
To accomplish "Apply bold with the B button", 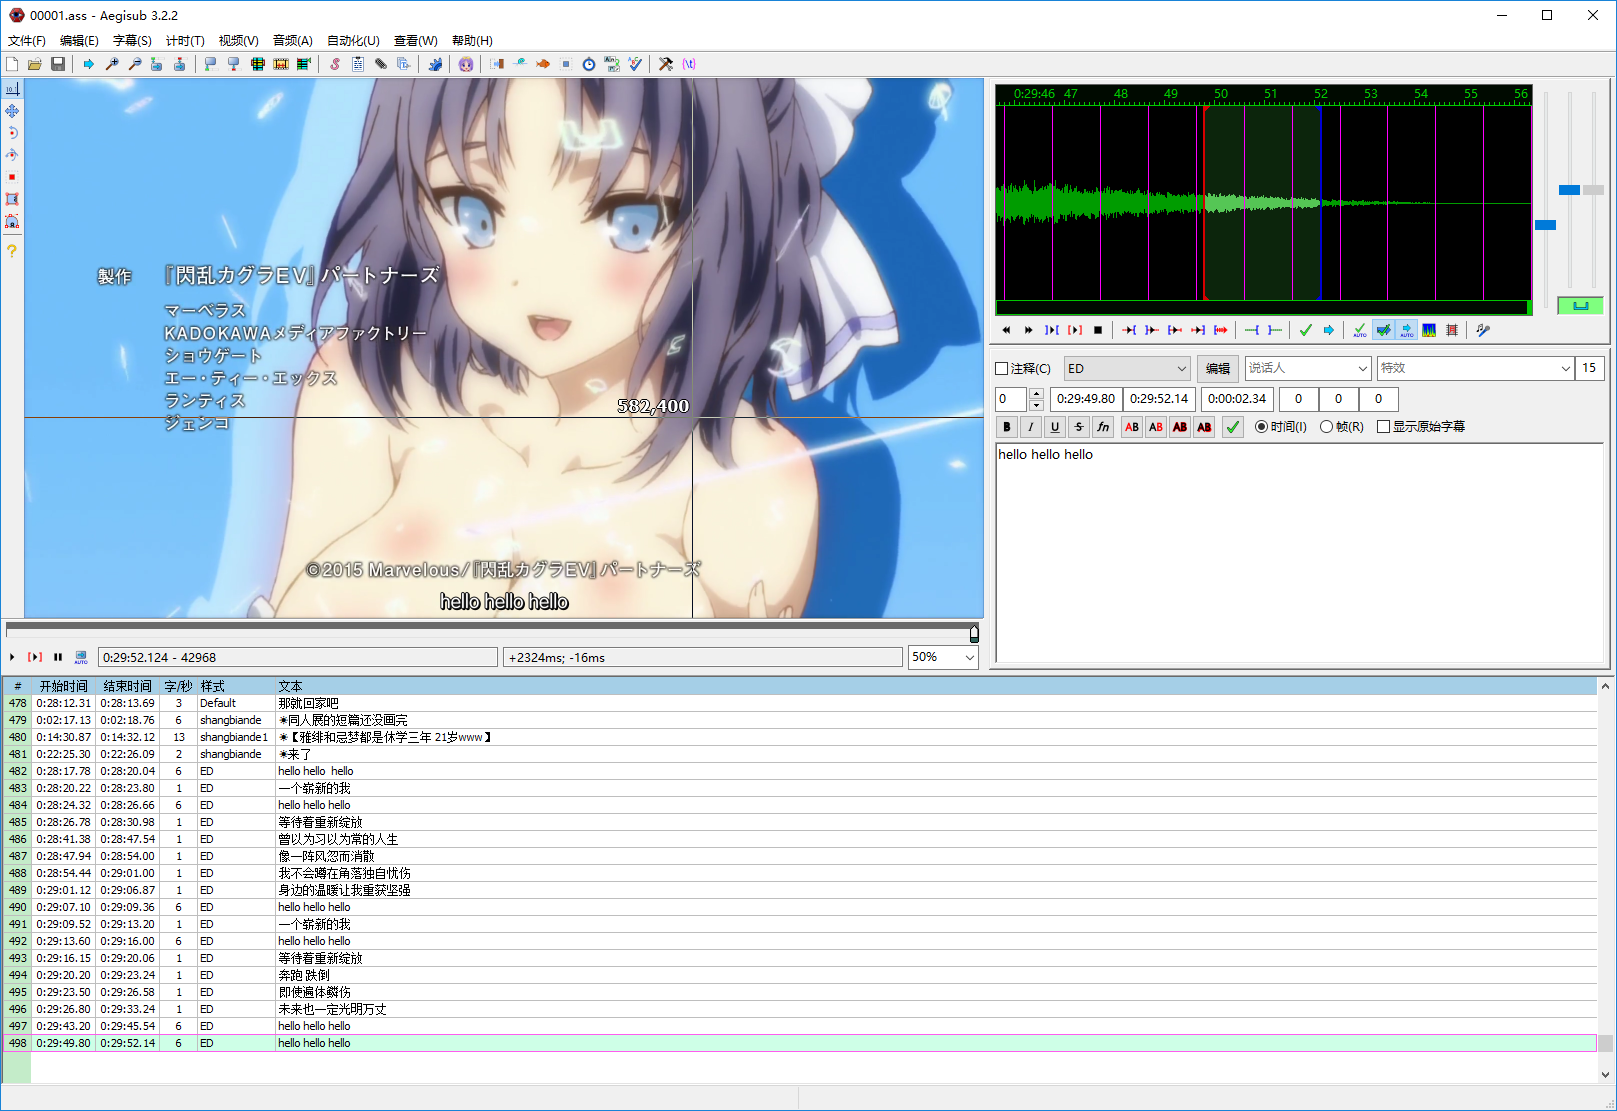I will tap(1007, 427).
